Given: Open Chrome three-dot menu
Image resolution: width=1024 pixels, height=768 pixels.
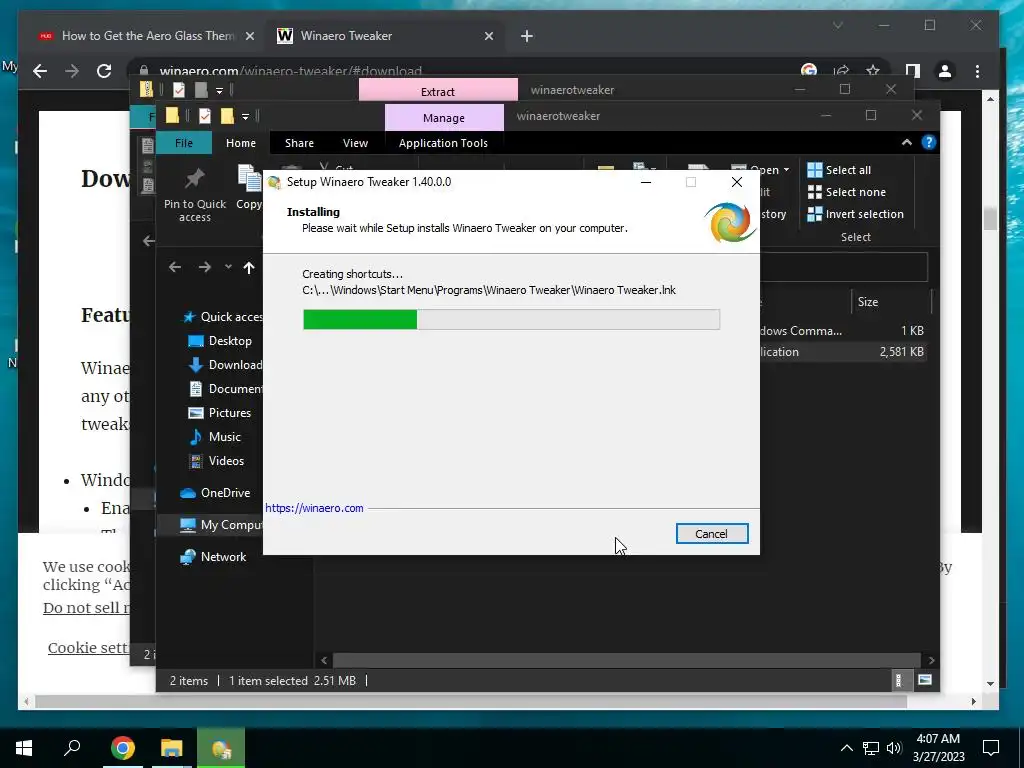Looking at the screenshot, I should (x=977, y=71).
